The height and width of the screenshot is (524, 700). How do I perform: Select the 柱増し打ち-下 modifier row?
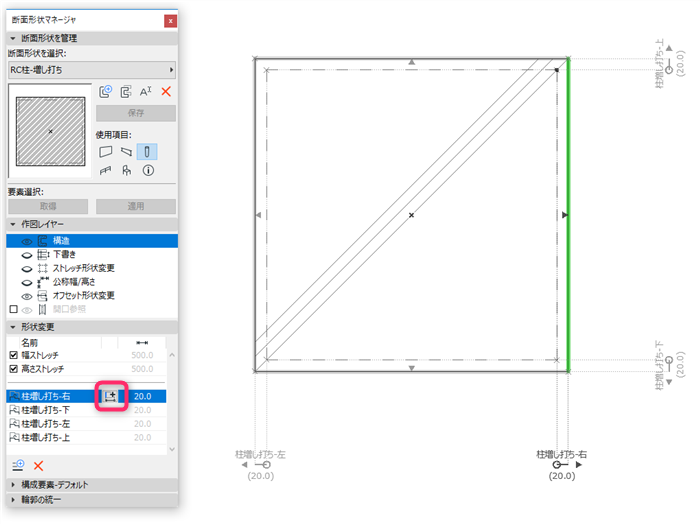point(87,410)
